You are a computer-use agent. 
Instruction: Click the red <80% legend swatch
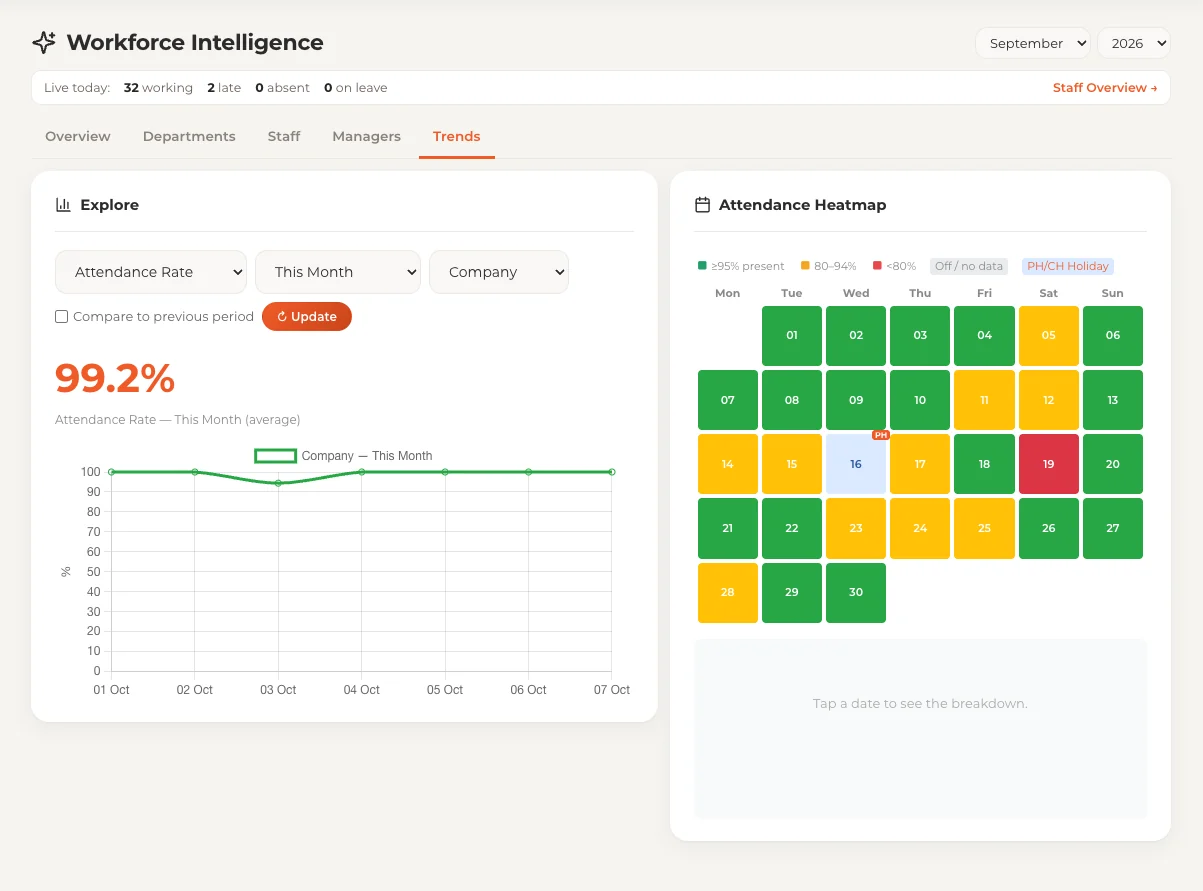877,266
